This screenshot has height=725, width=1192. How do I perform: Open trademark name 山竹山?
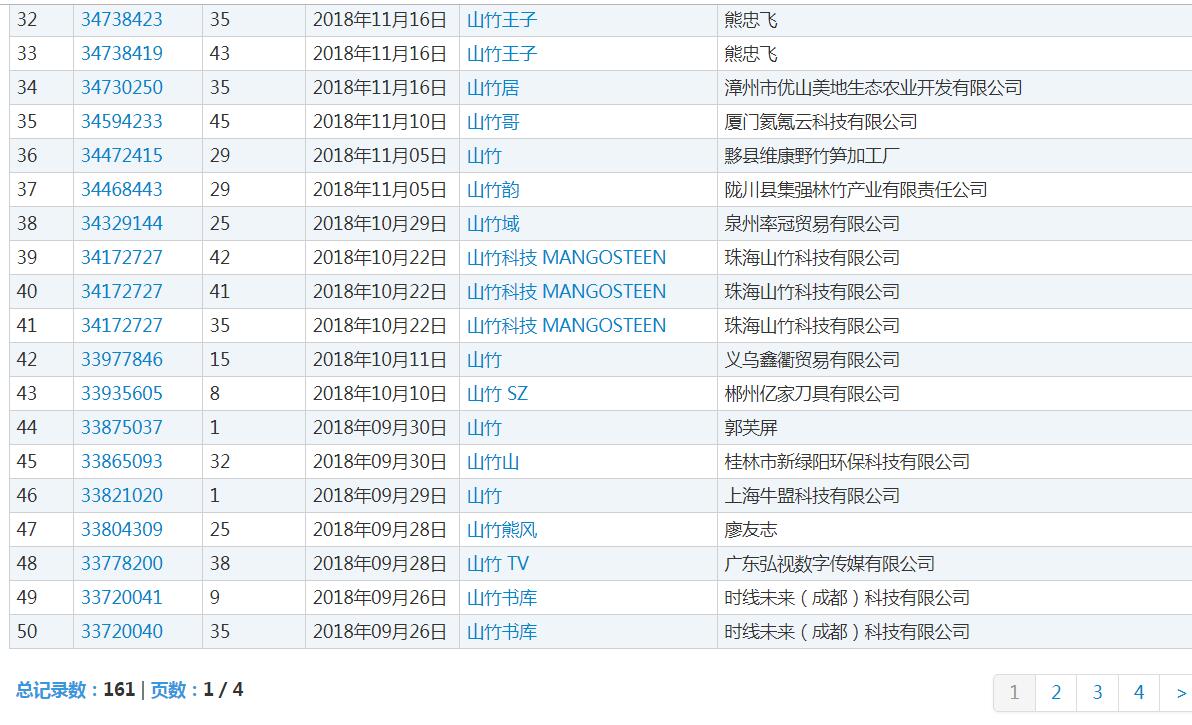[493, 461]
